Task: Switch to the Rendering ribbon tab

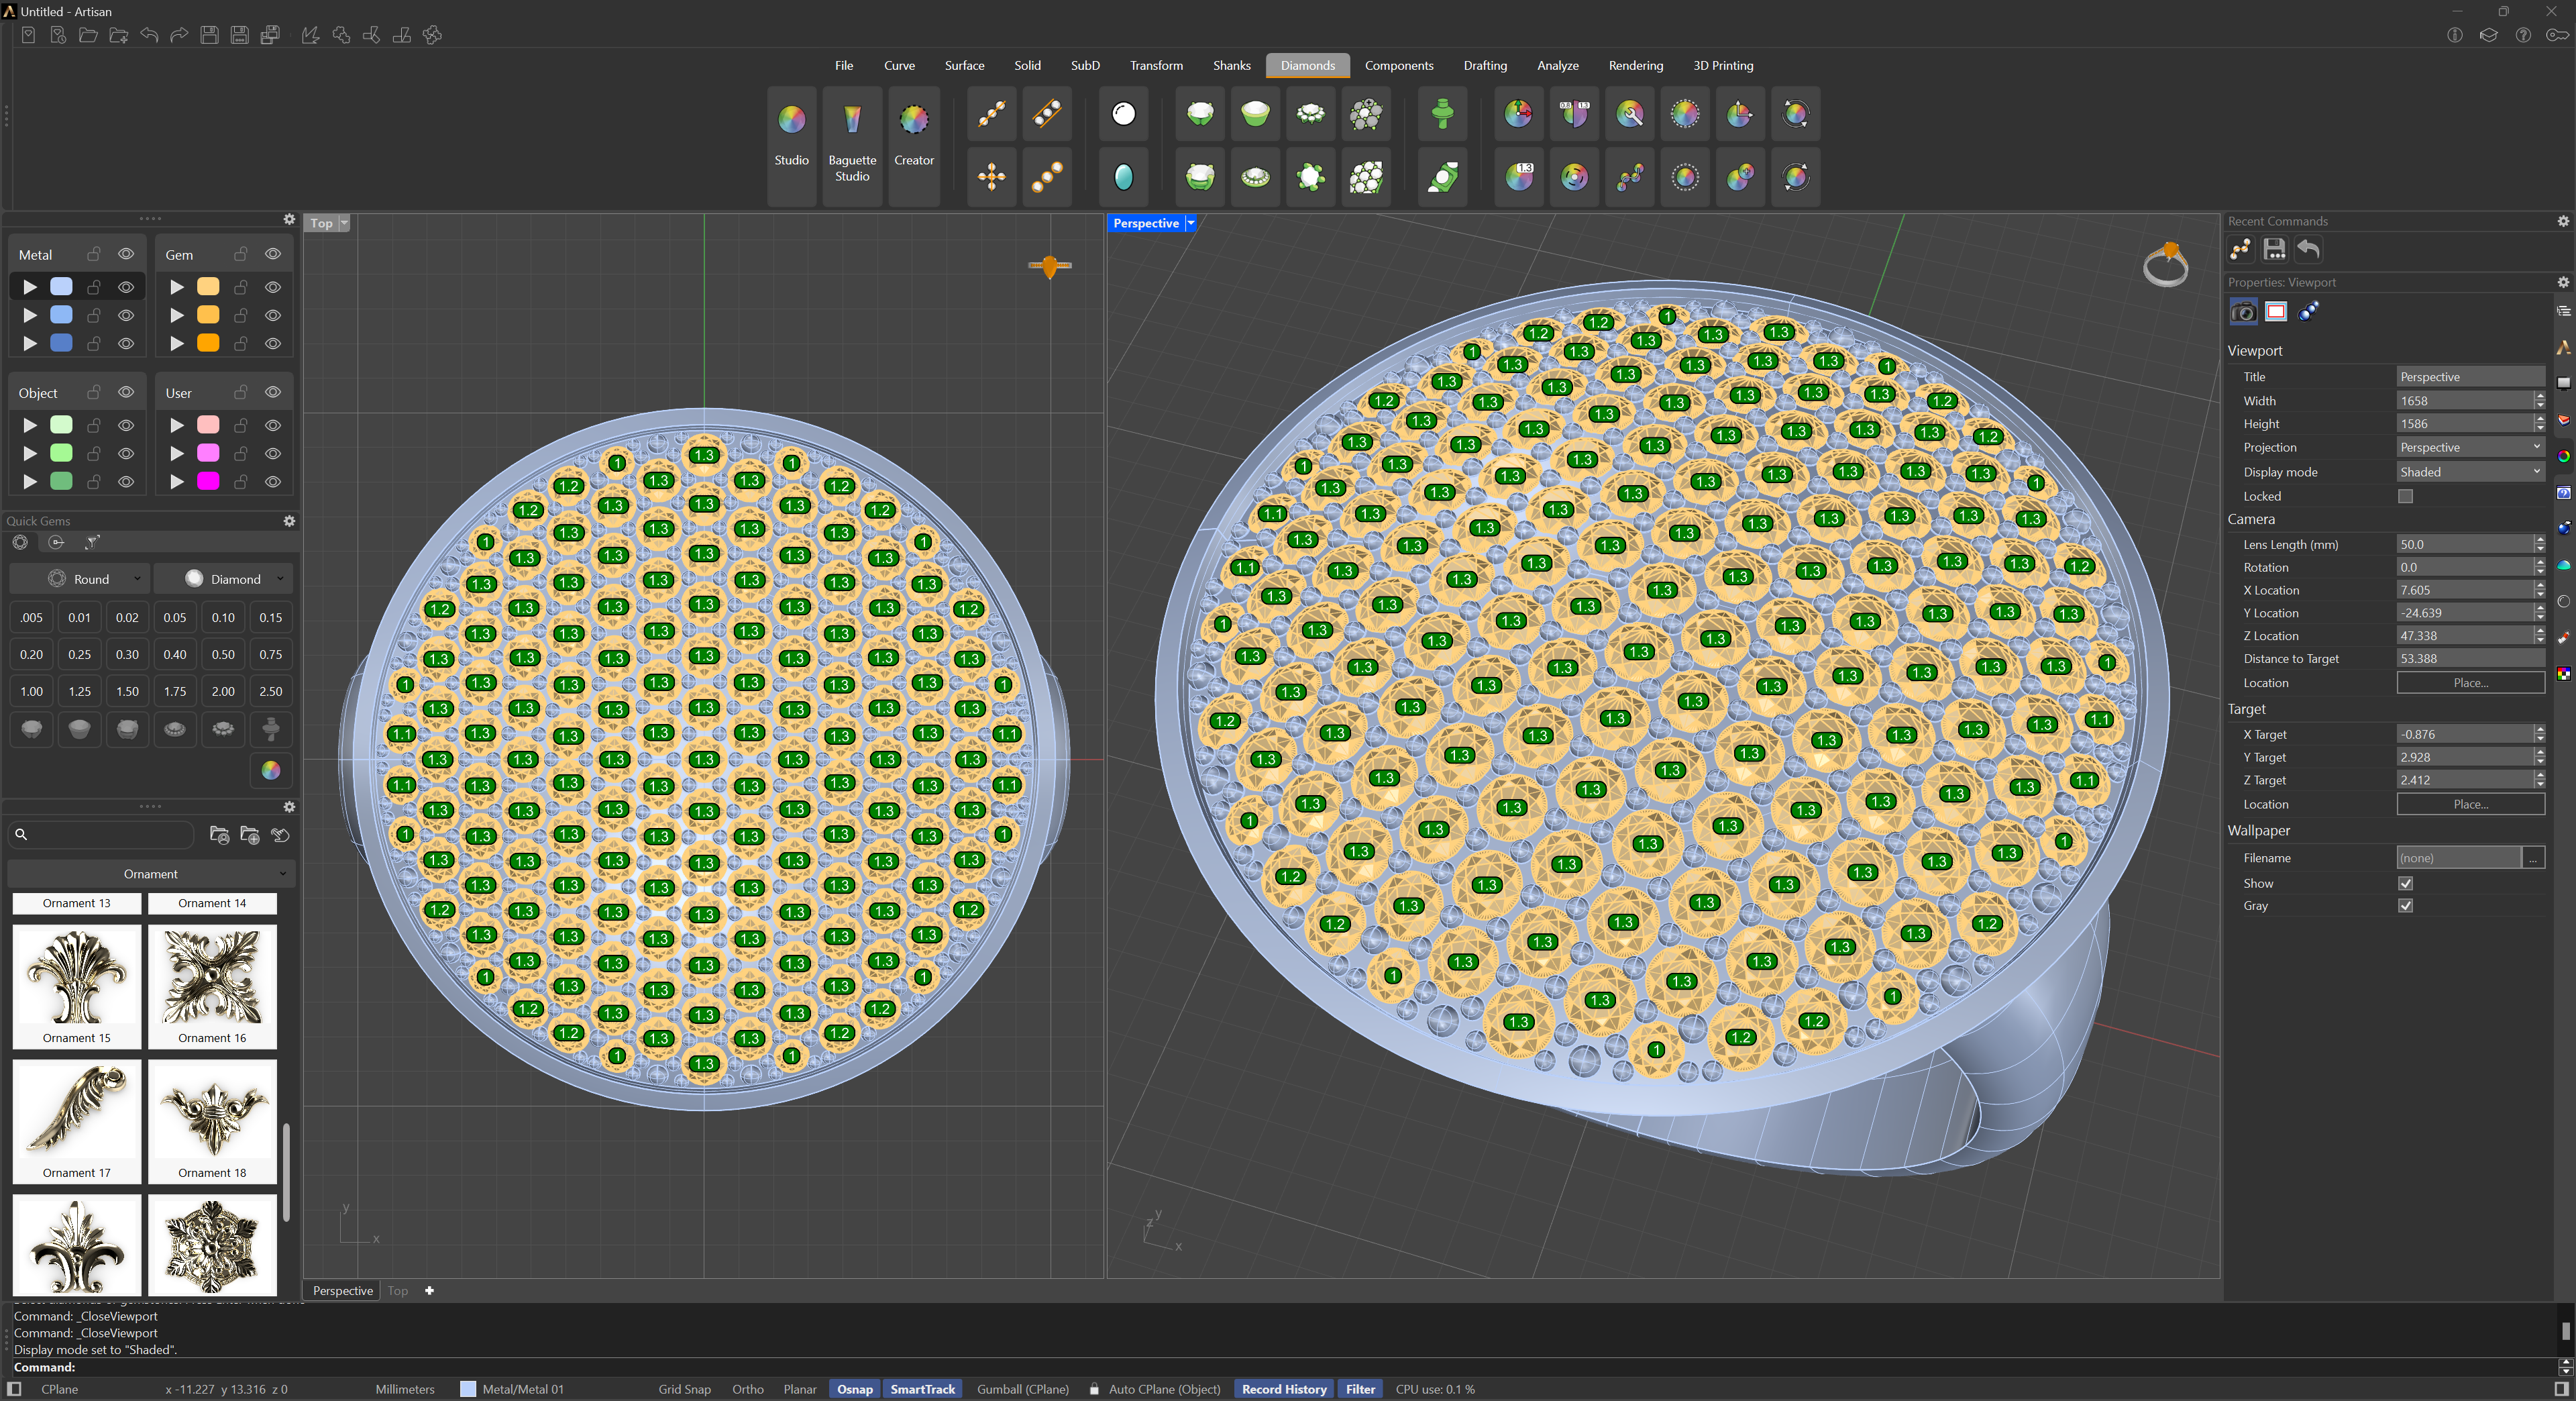Action: (x=1635, y=66)
